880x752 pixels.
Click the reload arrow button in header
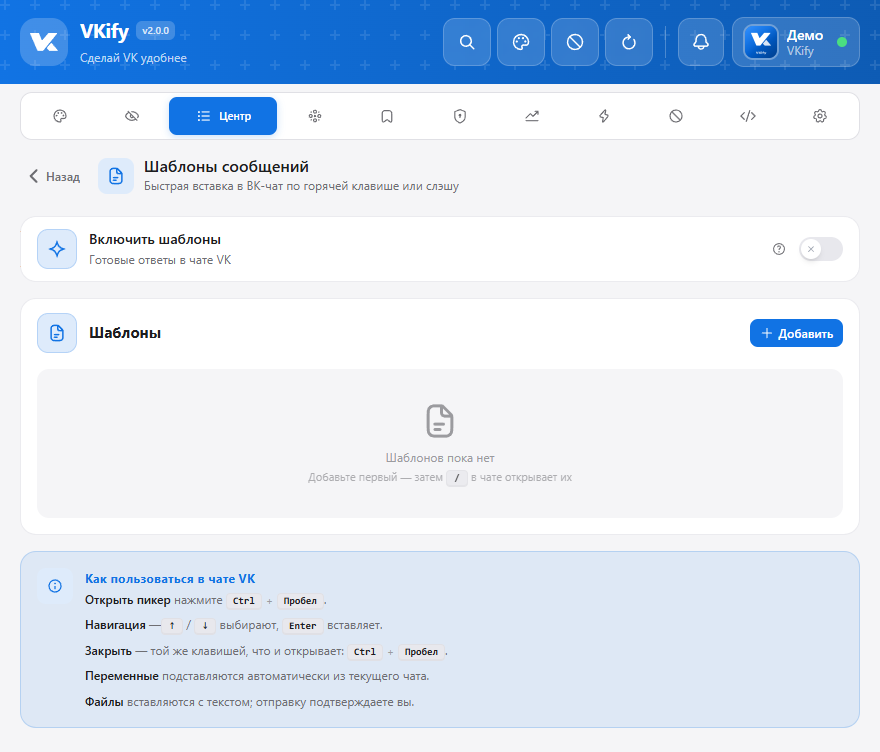coord(629,42)
